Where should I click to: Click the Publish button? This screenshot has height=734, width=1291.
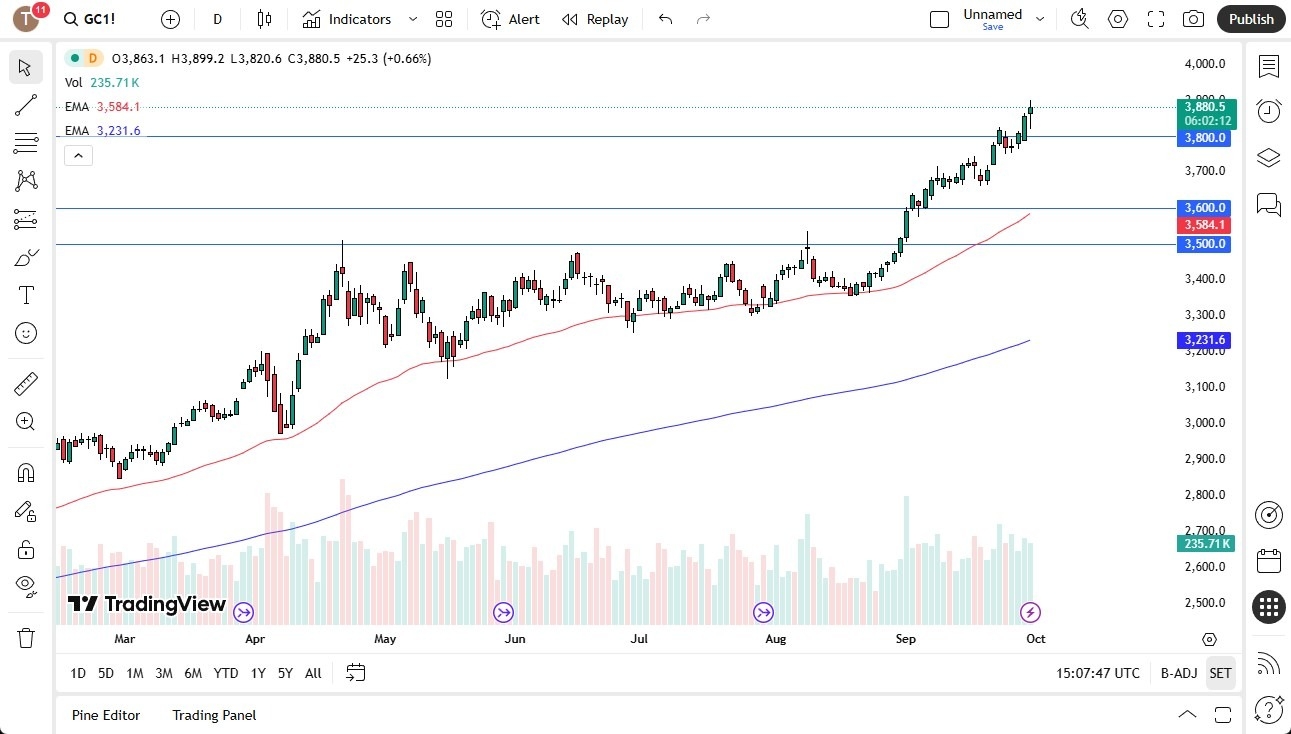tap(1250, 19)
